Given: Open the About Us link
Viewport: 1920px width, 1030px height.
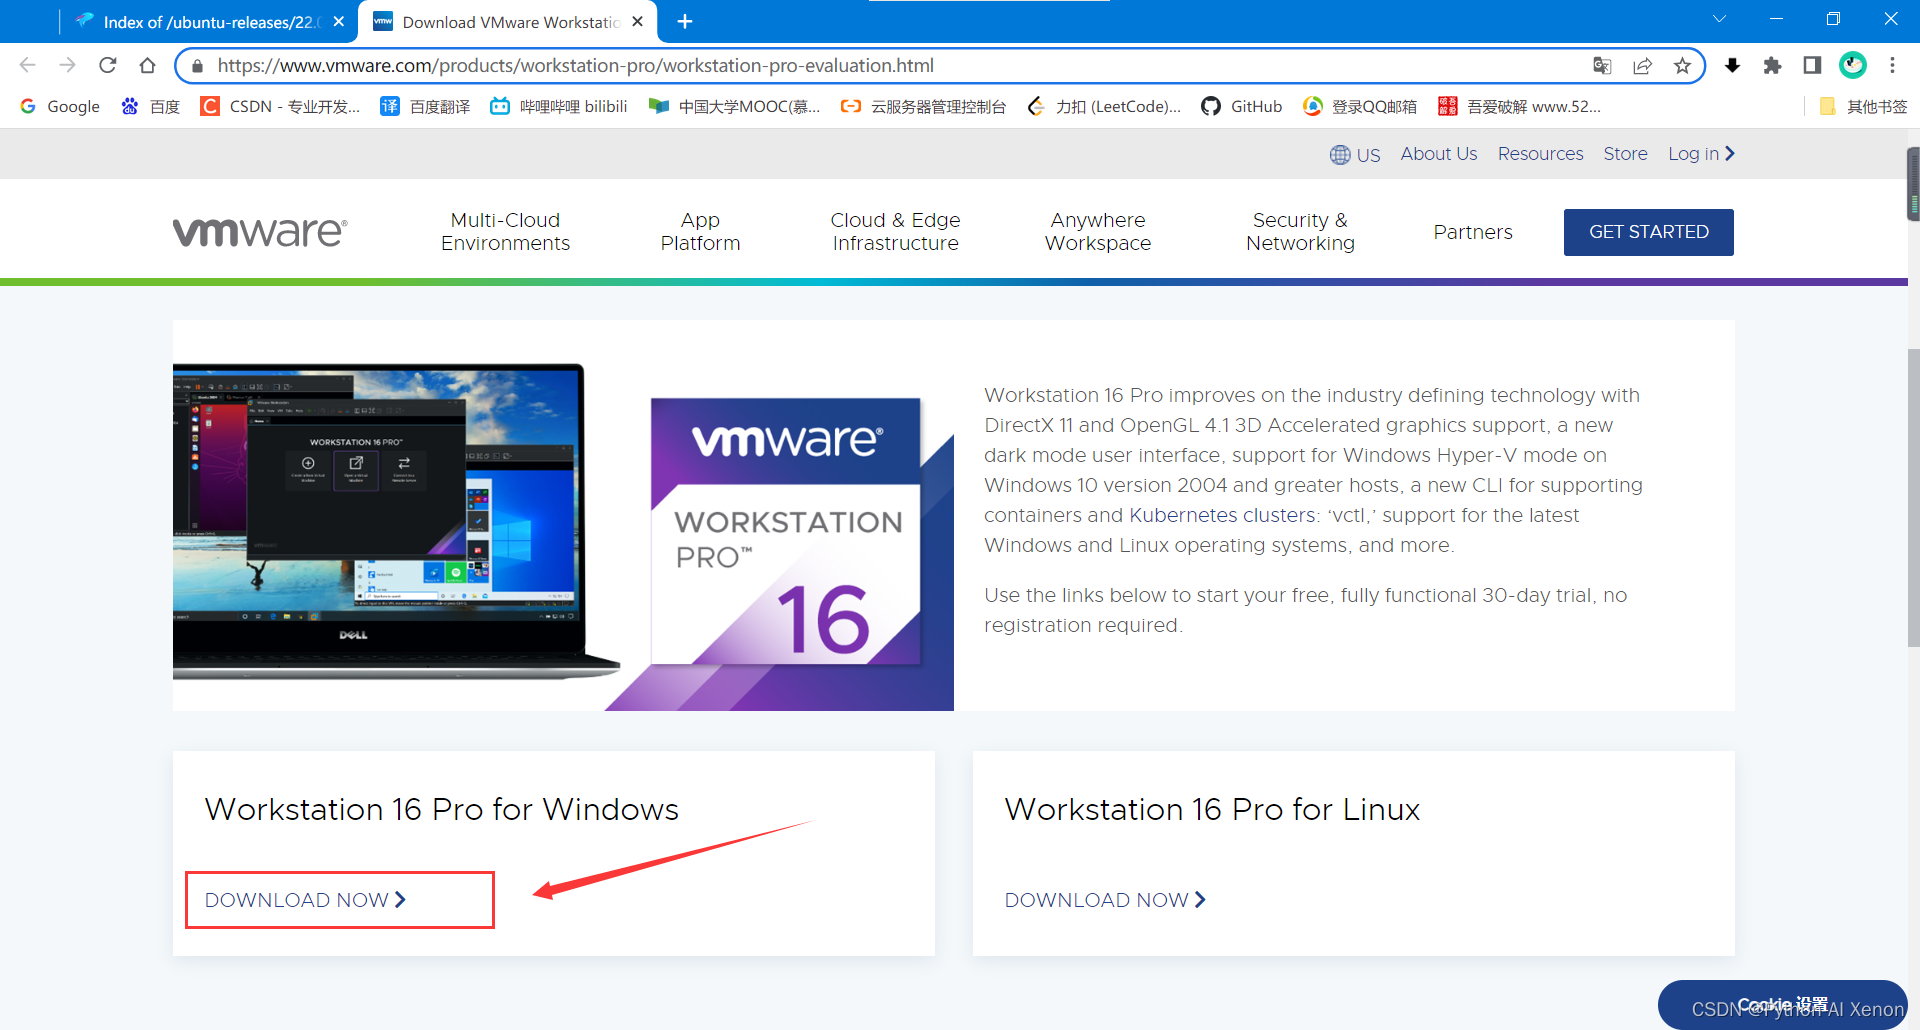Looking at the screenshot, I should point(1438,154).
